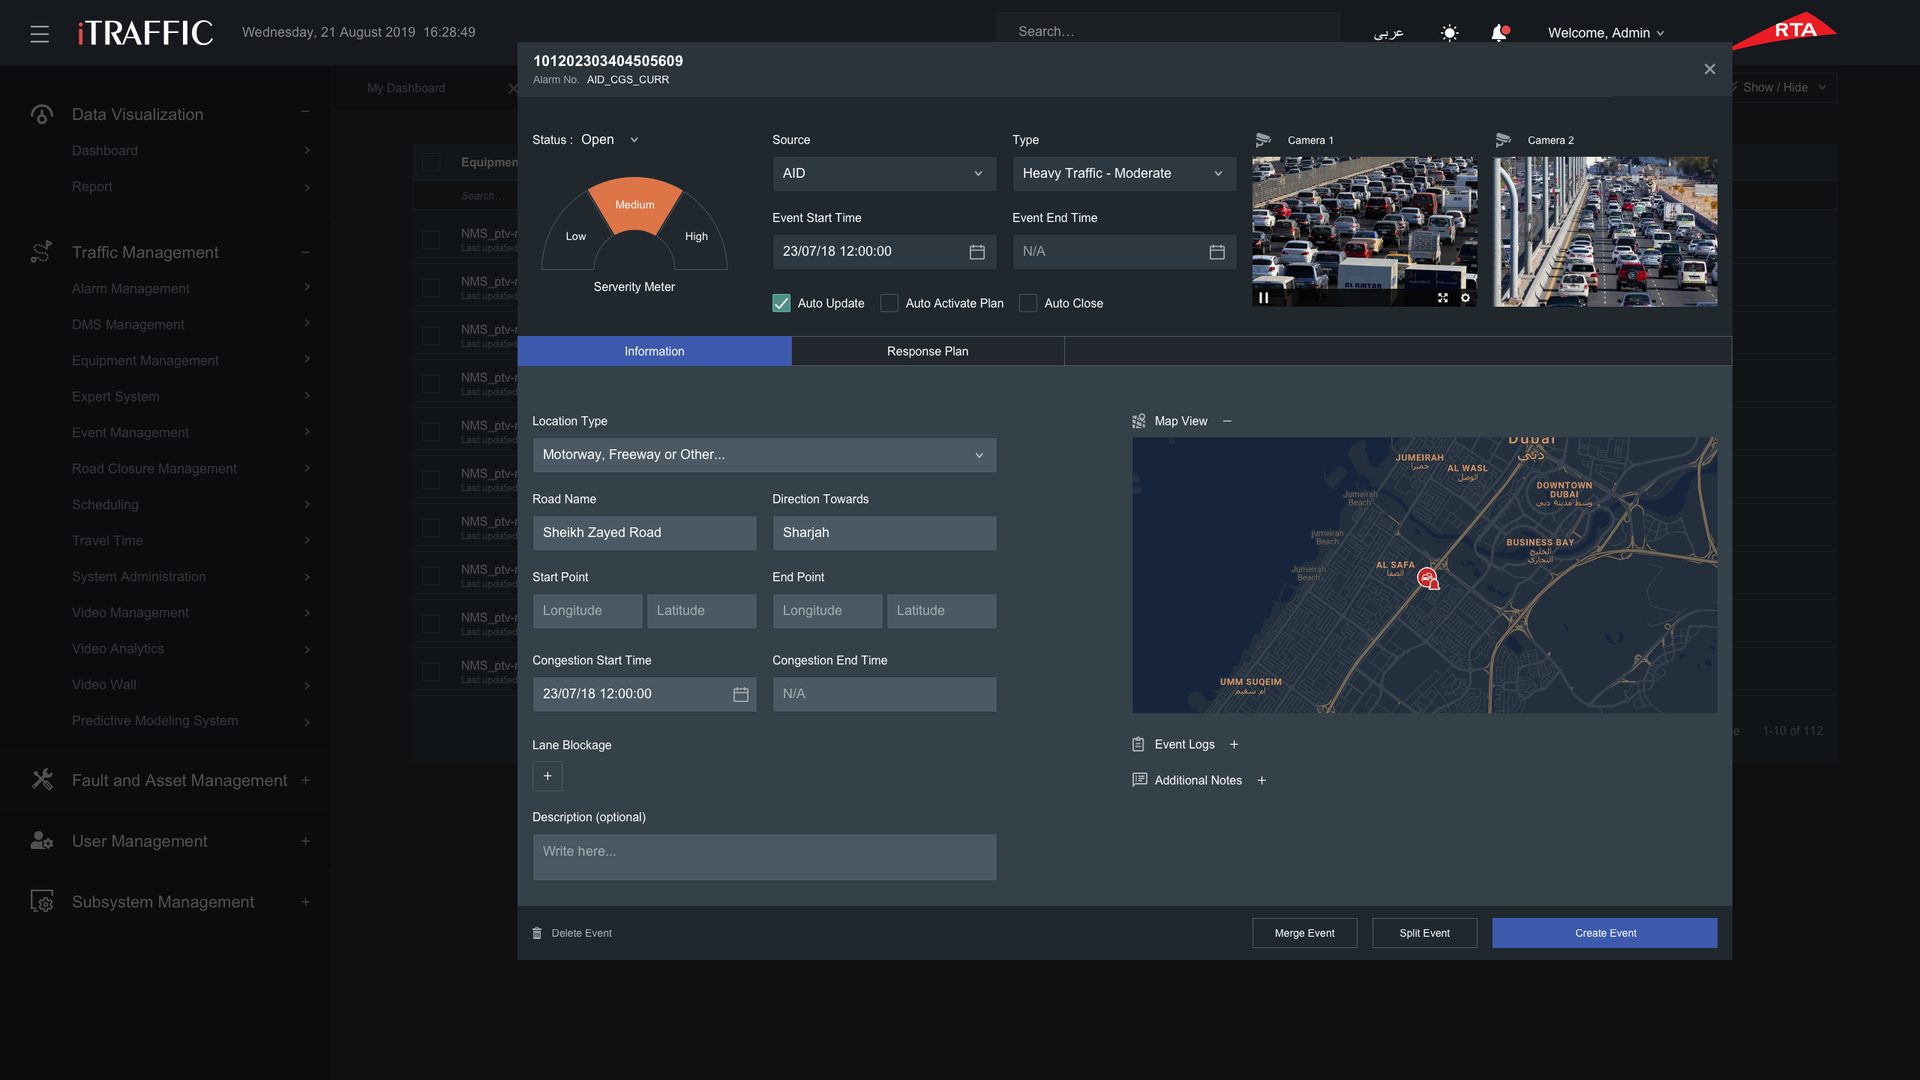Expand Camera 1 feed to fullscreen
Viewport: 1920px width, 1080px height.
click(1443, 298)
